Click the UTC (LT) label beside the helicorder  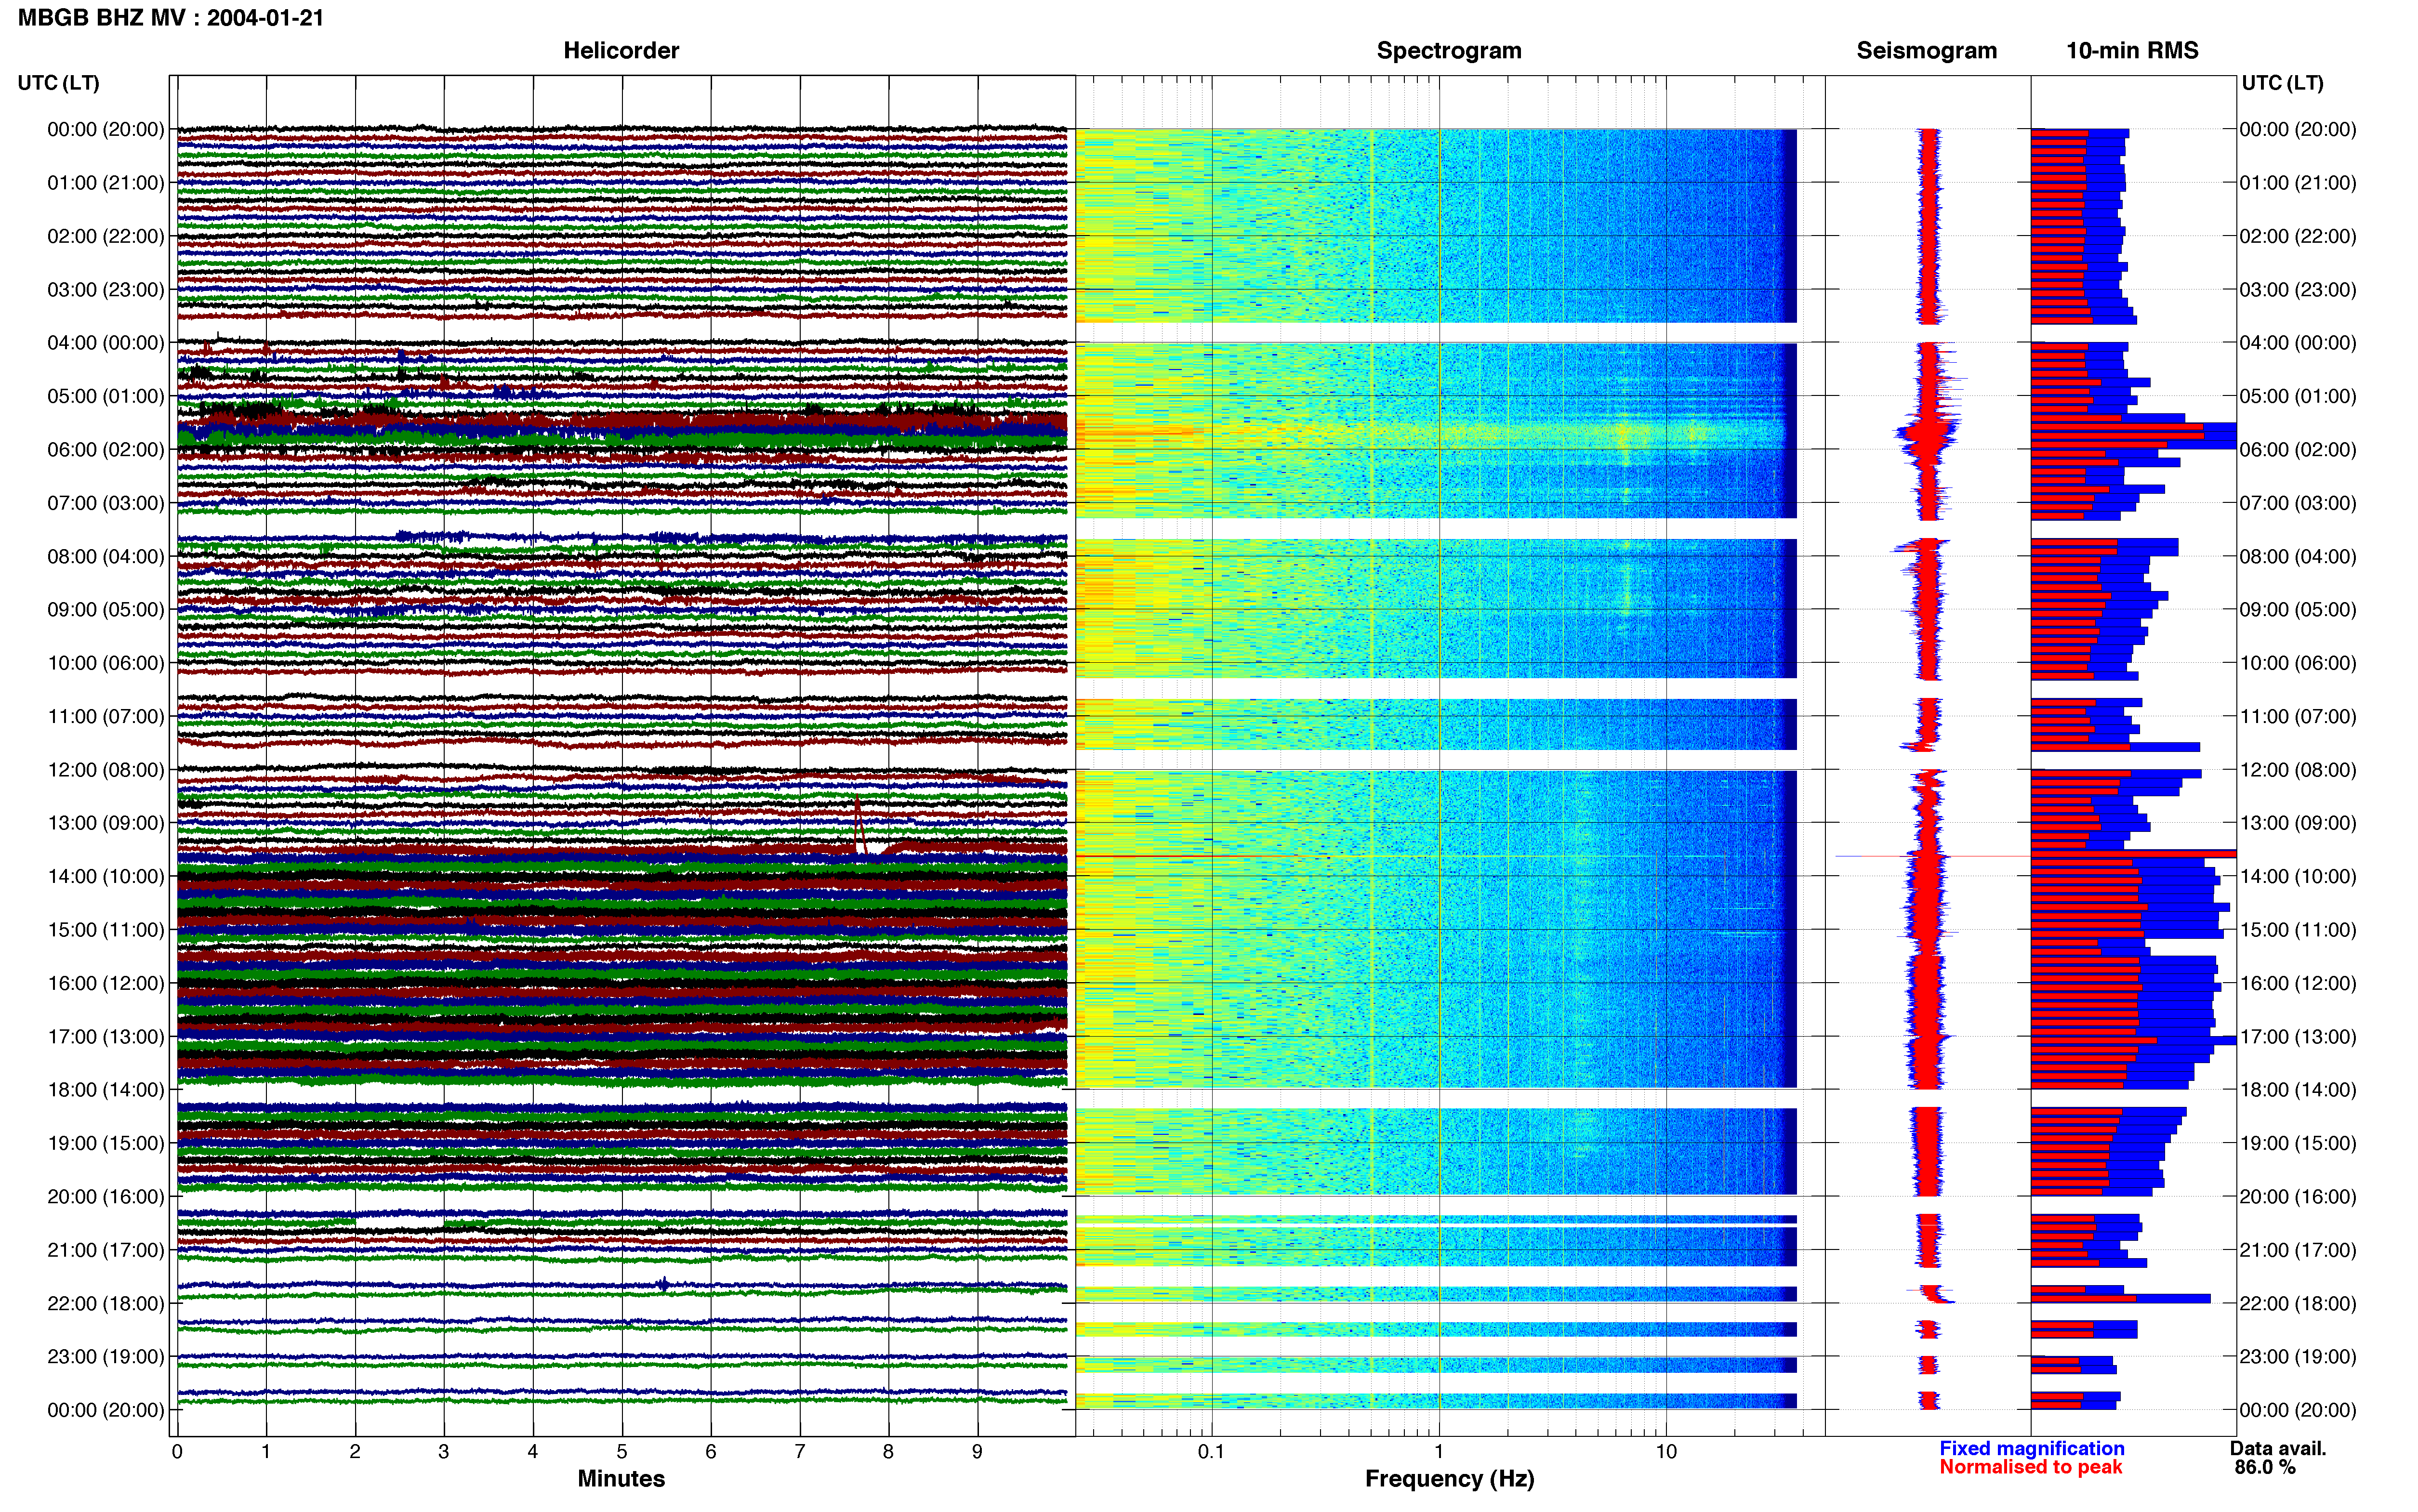[x=59, y=83]
